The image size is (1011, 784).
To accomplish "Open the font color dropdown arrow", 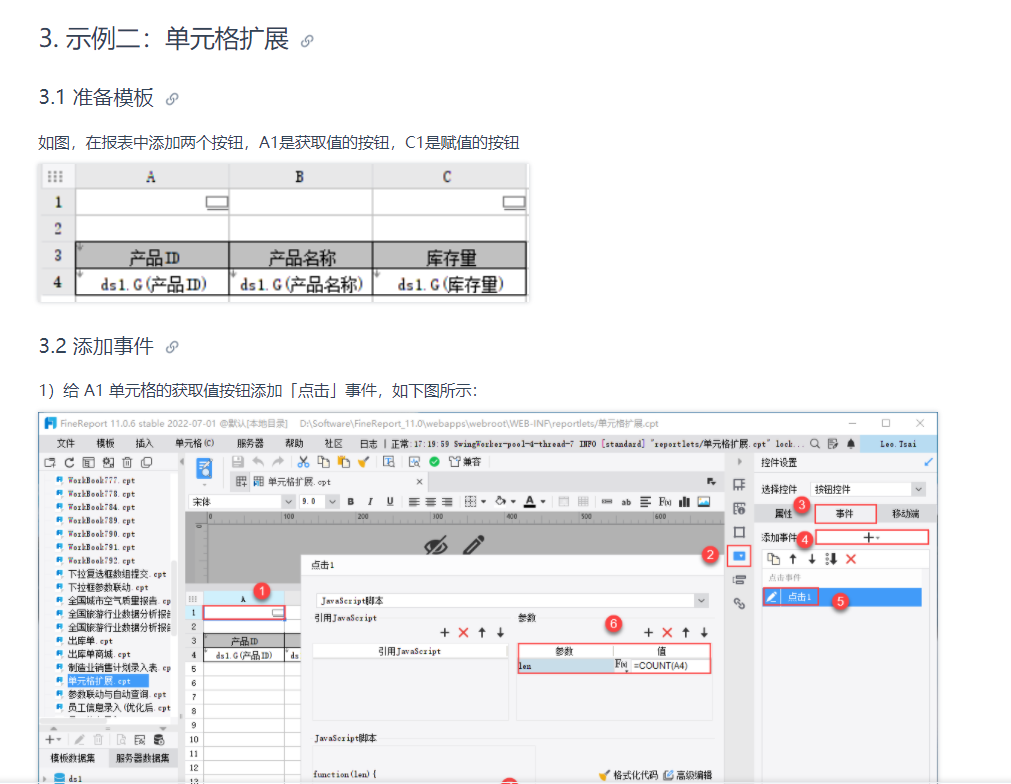I will [543, 502].
